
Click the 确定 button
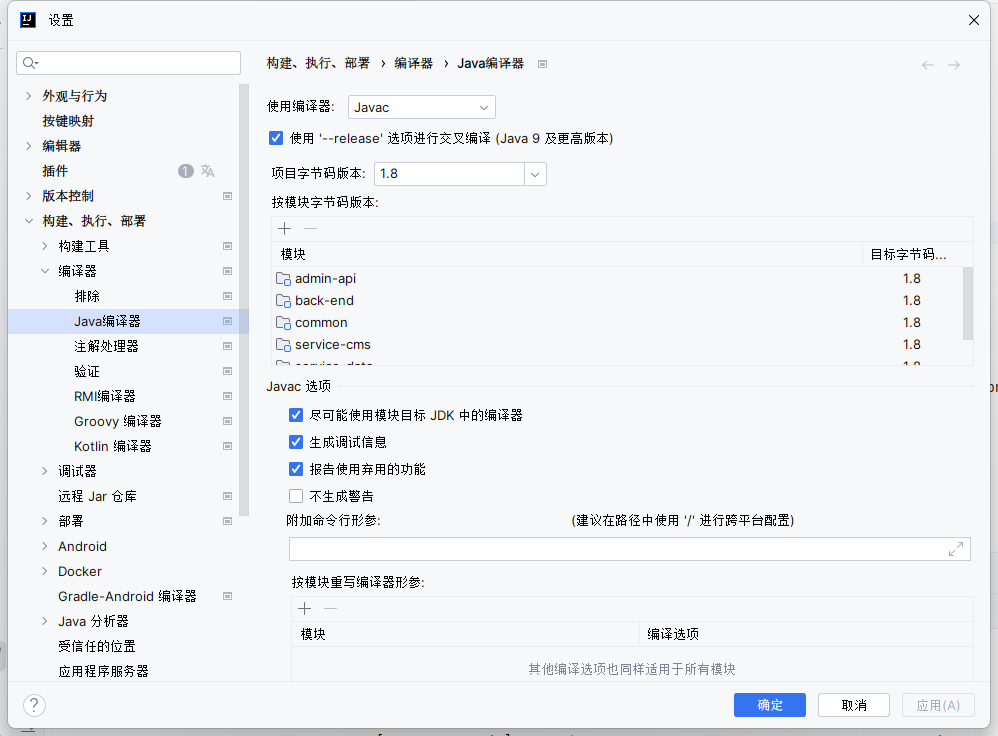pos(770,705)
